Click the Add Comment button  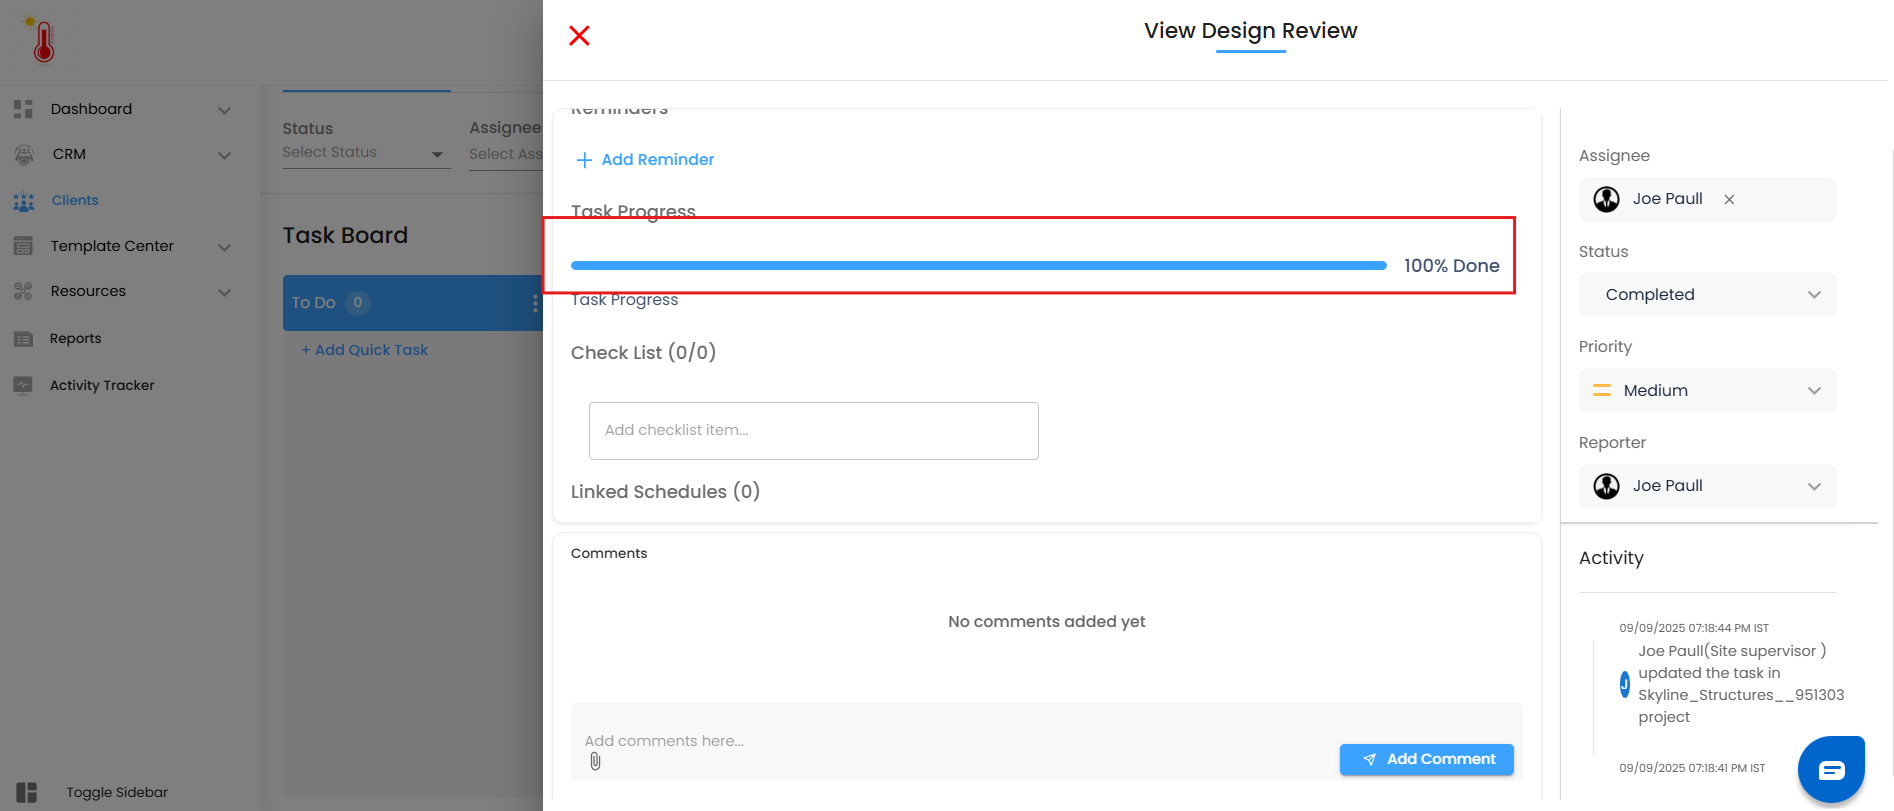(1426, 759)
